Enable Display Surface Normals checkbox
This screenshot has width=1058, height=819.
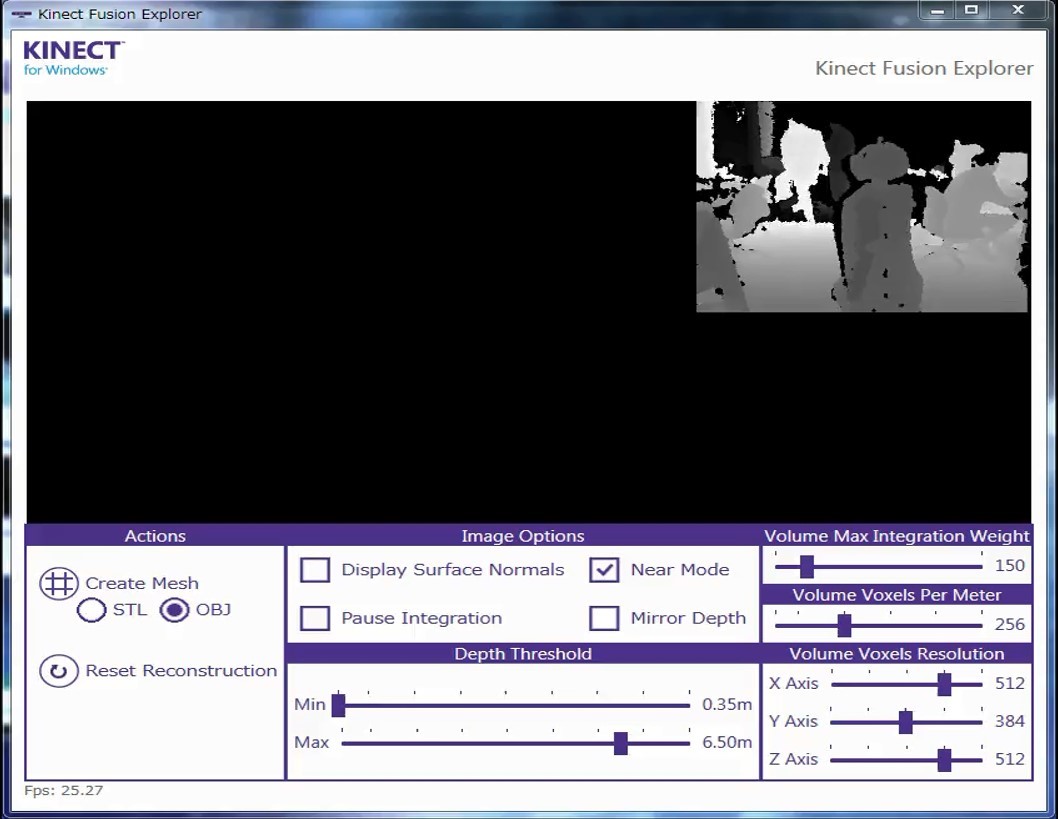pos(315,570)
